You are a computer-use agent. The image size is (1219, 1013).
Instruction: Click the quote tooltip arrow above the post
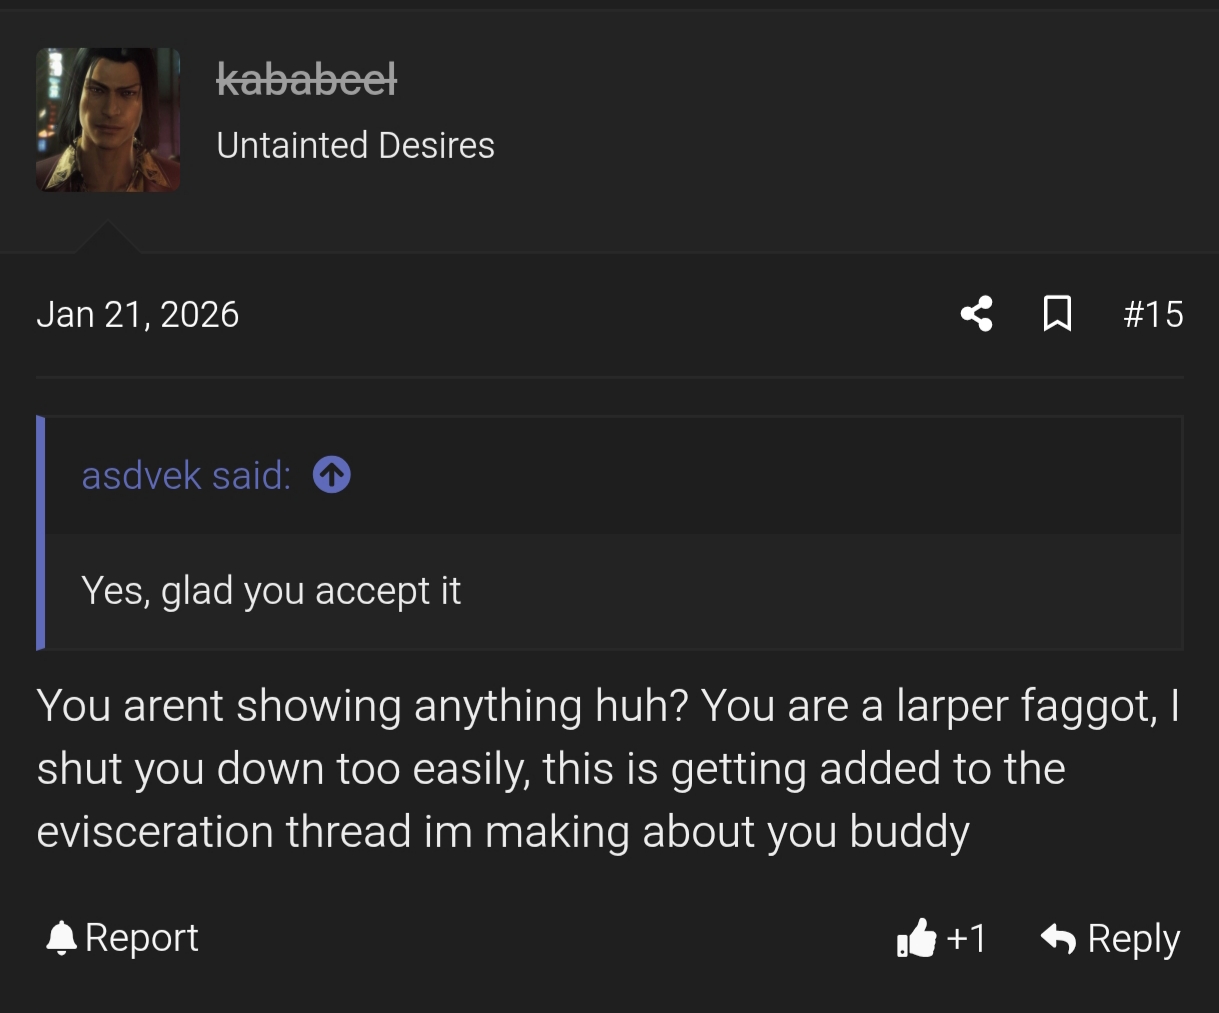click(x=107, y=240)
